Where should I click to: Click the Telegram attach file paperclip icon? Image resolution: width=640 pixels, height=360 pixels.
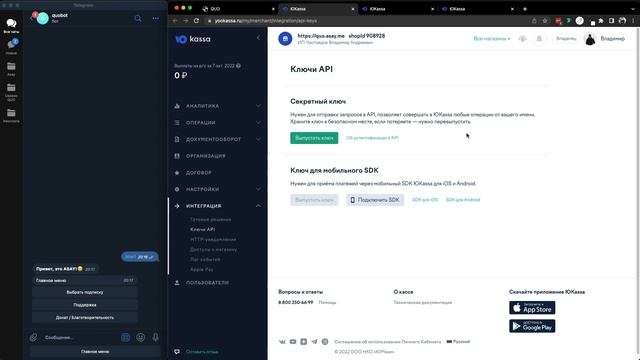[x=33, y=337]
